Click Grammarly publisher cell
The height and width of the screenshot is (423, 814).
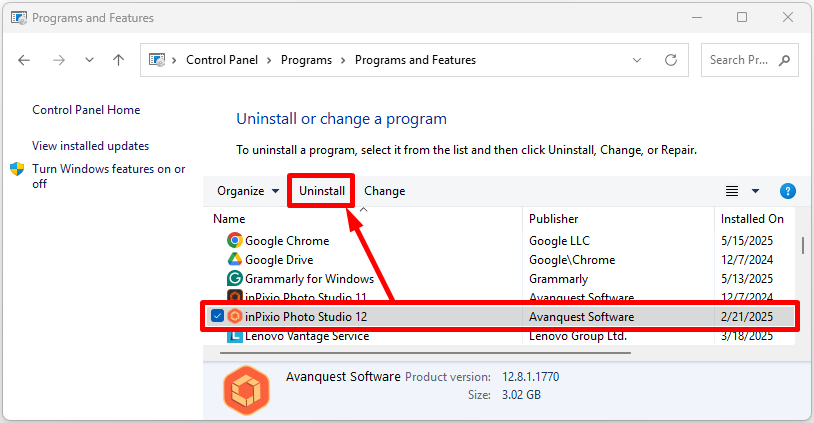coord(558,279)
